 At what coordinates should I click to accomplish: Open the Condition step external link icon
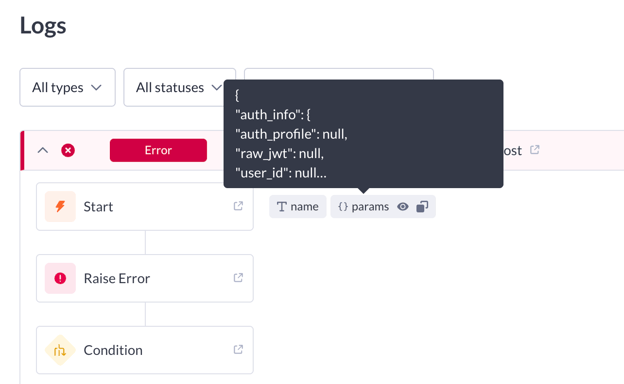point(238,349)
